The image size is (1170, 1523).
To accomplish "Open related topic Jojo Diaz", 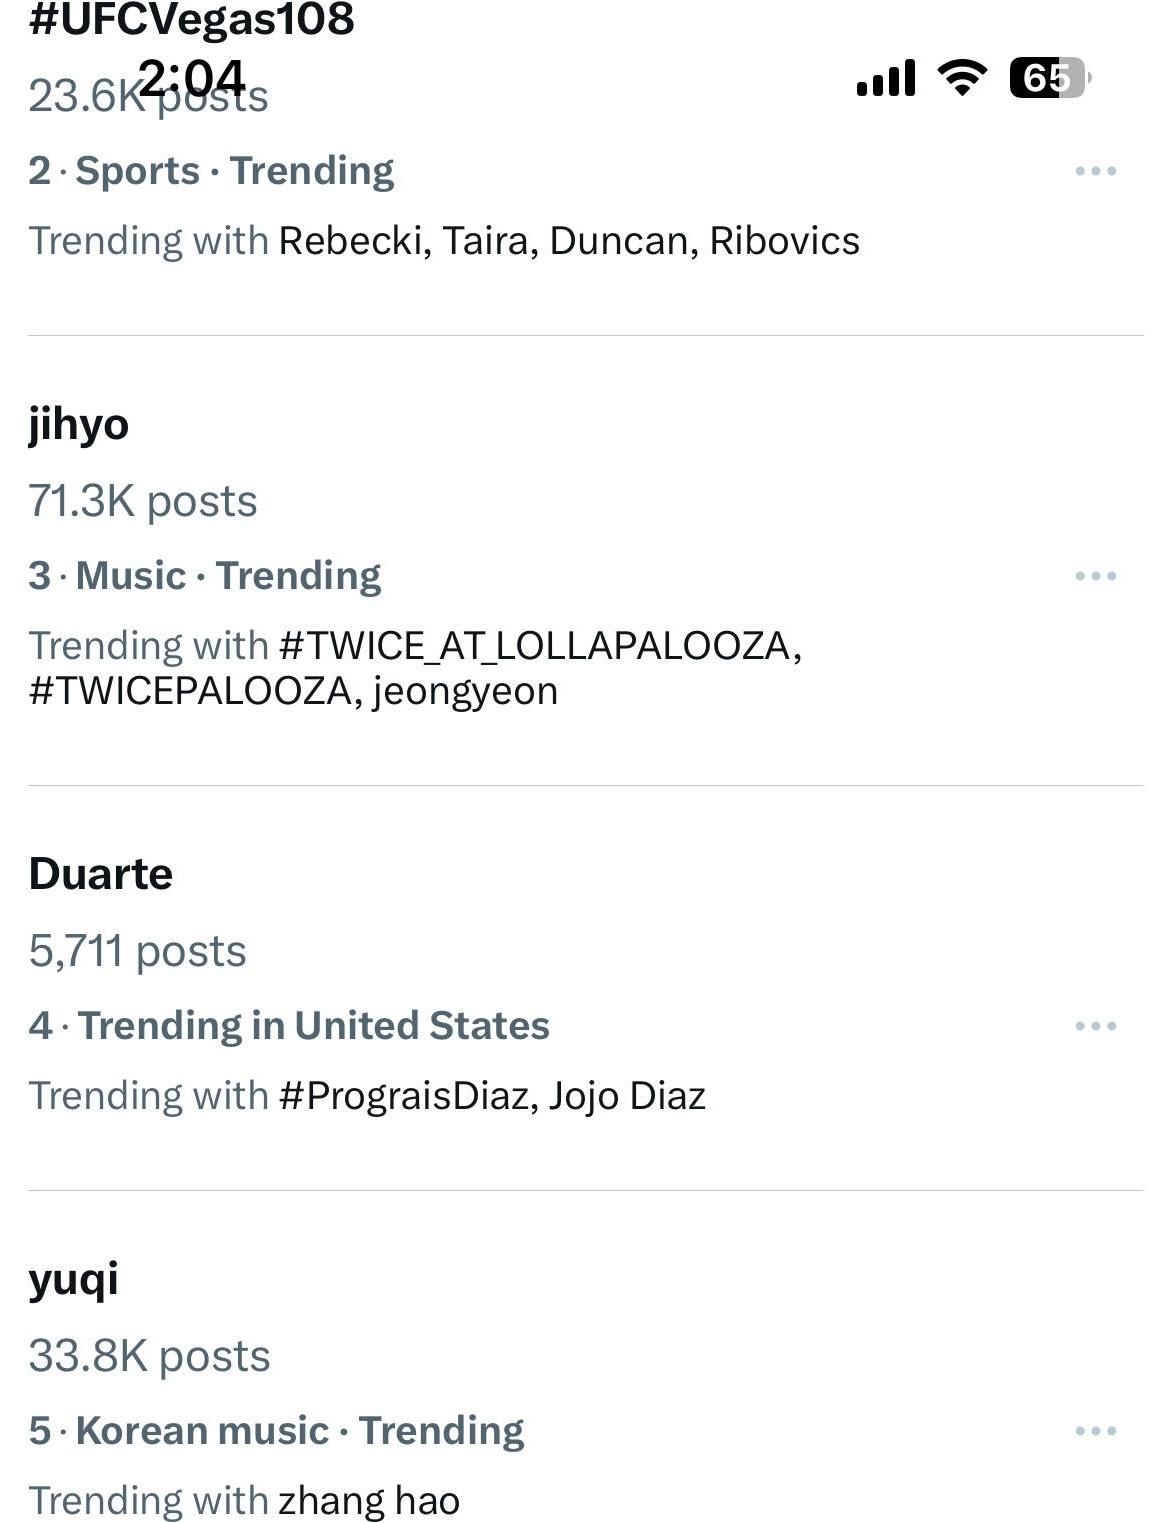I will [x=627, y=1096].
